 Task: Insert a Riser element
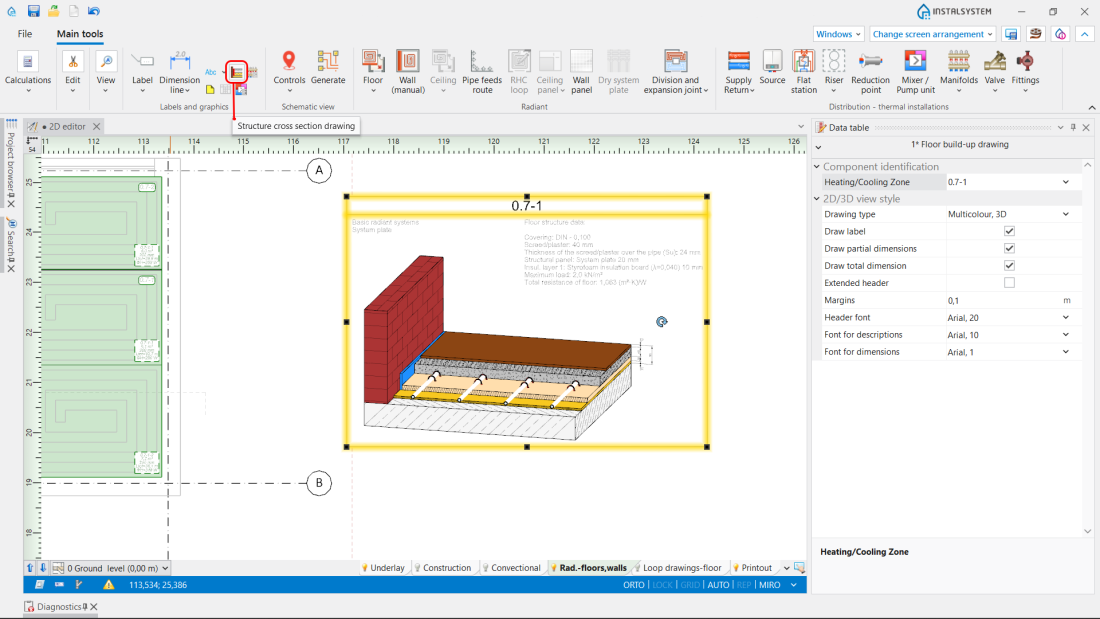(x=833, y=72)
